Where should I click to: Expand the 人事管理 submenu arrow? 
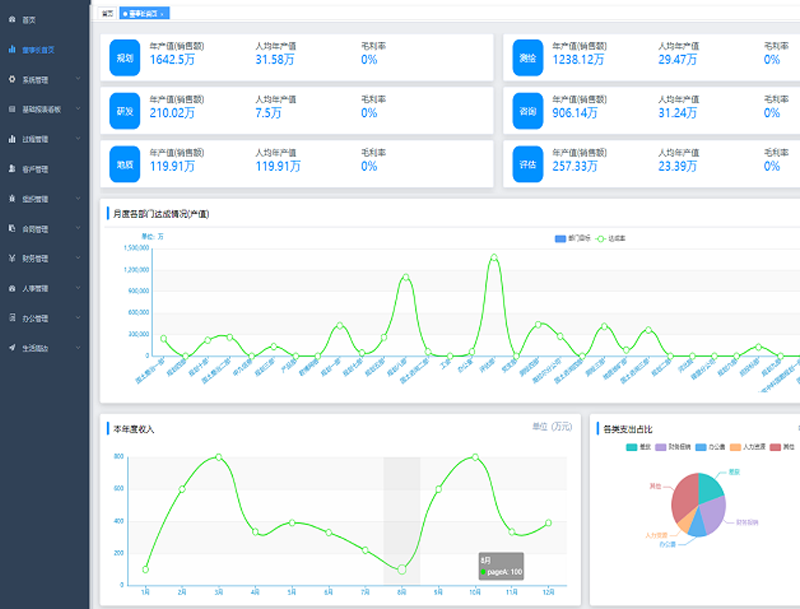[78, 288]
